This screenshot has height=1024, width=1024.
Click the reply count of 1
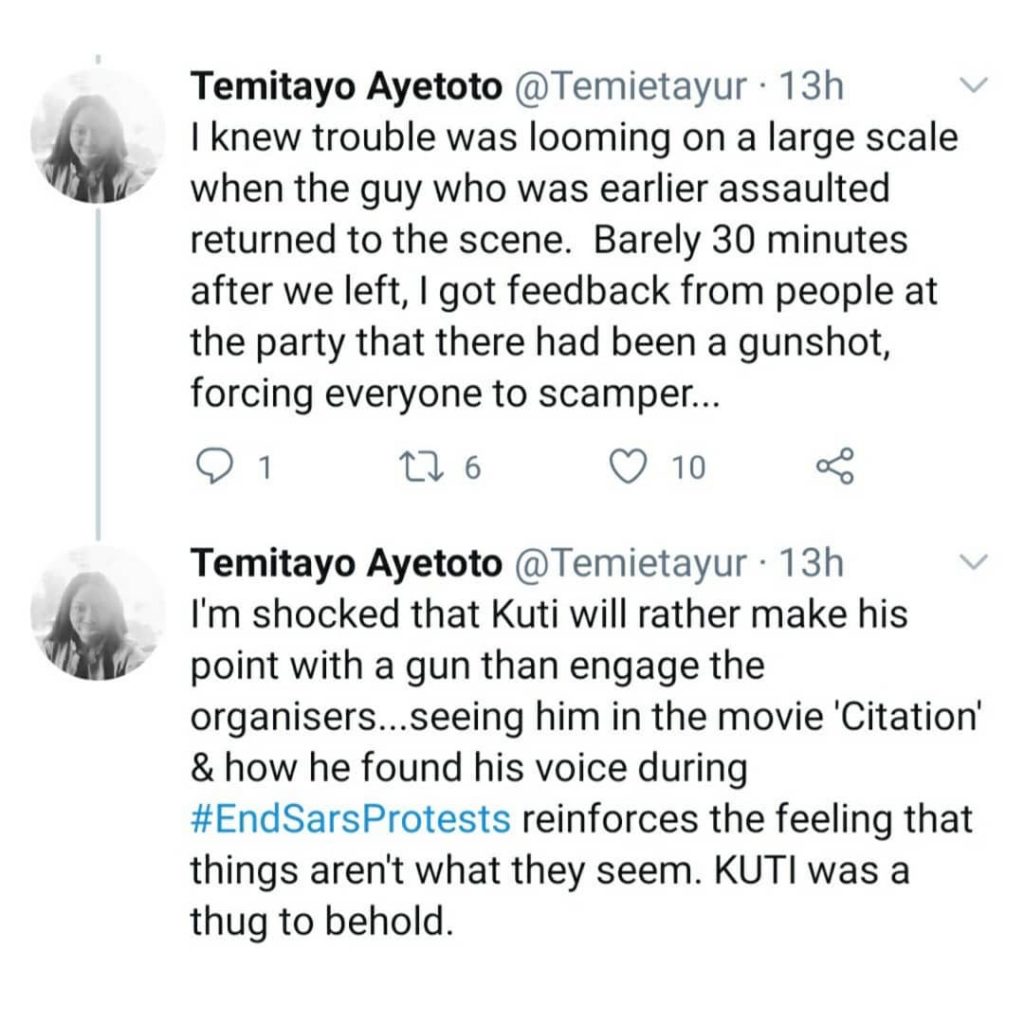coord(263,468)
